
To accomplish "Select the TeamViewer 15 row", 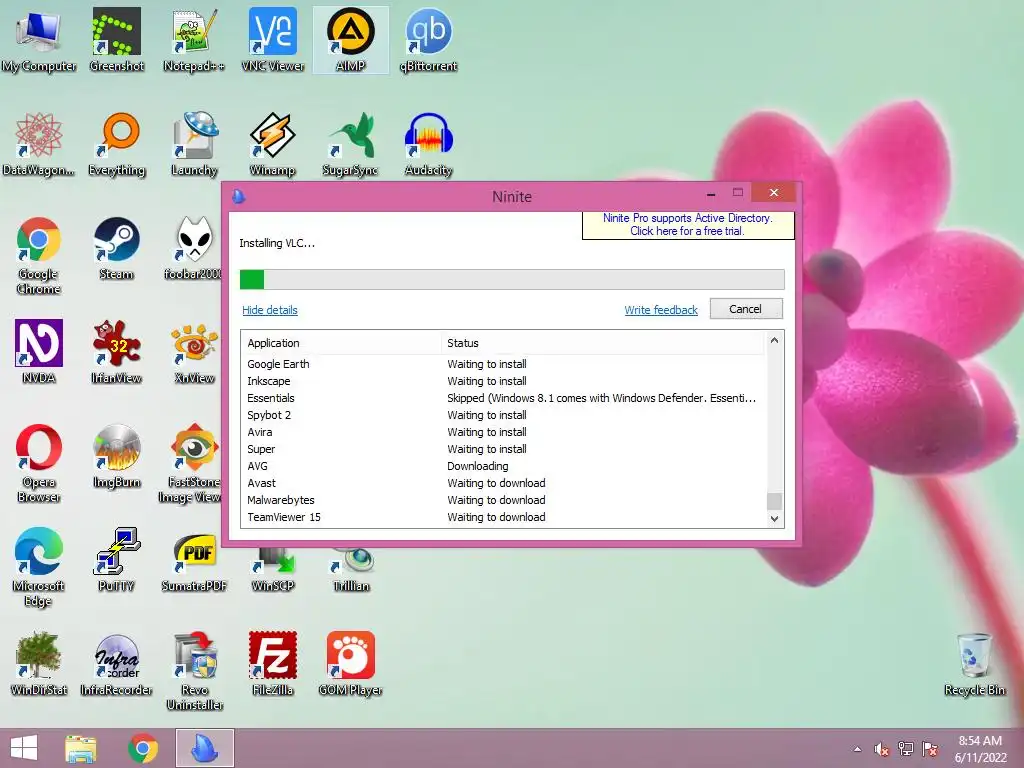I will point(503,517).
